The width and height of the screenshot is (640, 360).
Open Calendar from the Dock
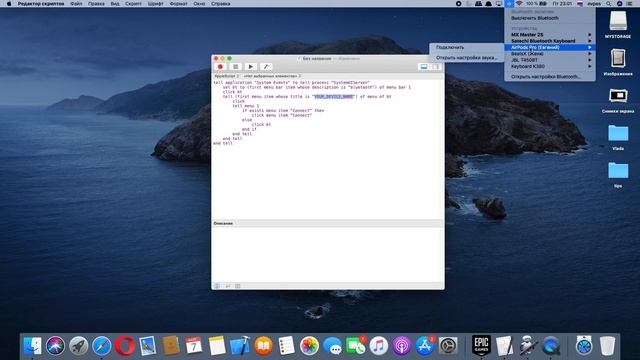(x=193, y=346)
